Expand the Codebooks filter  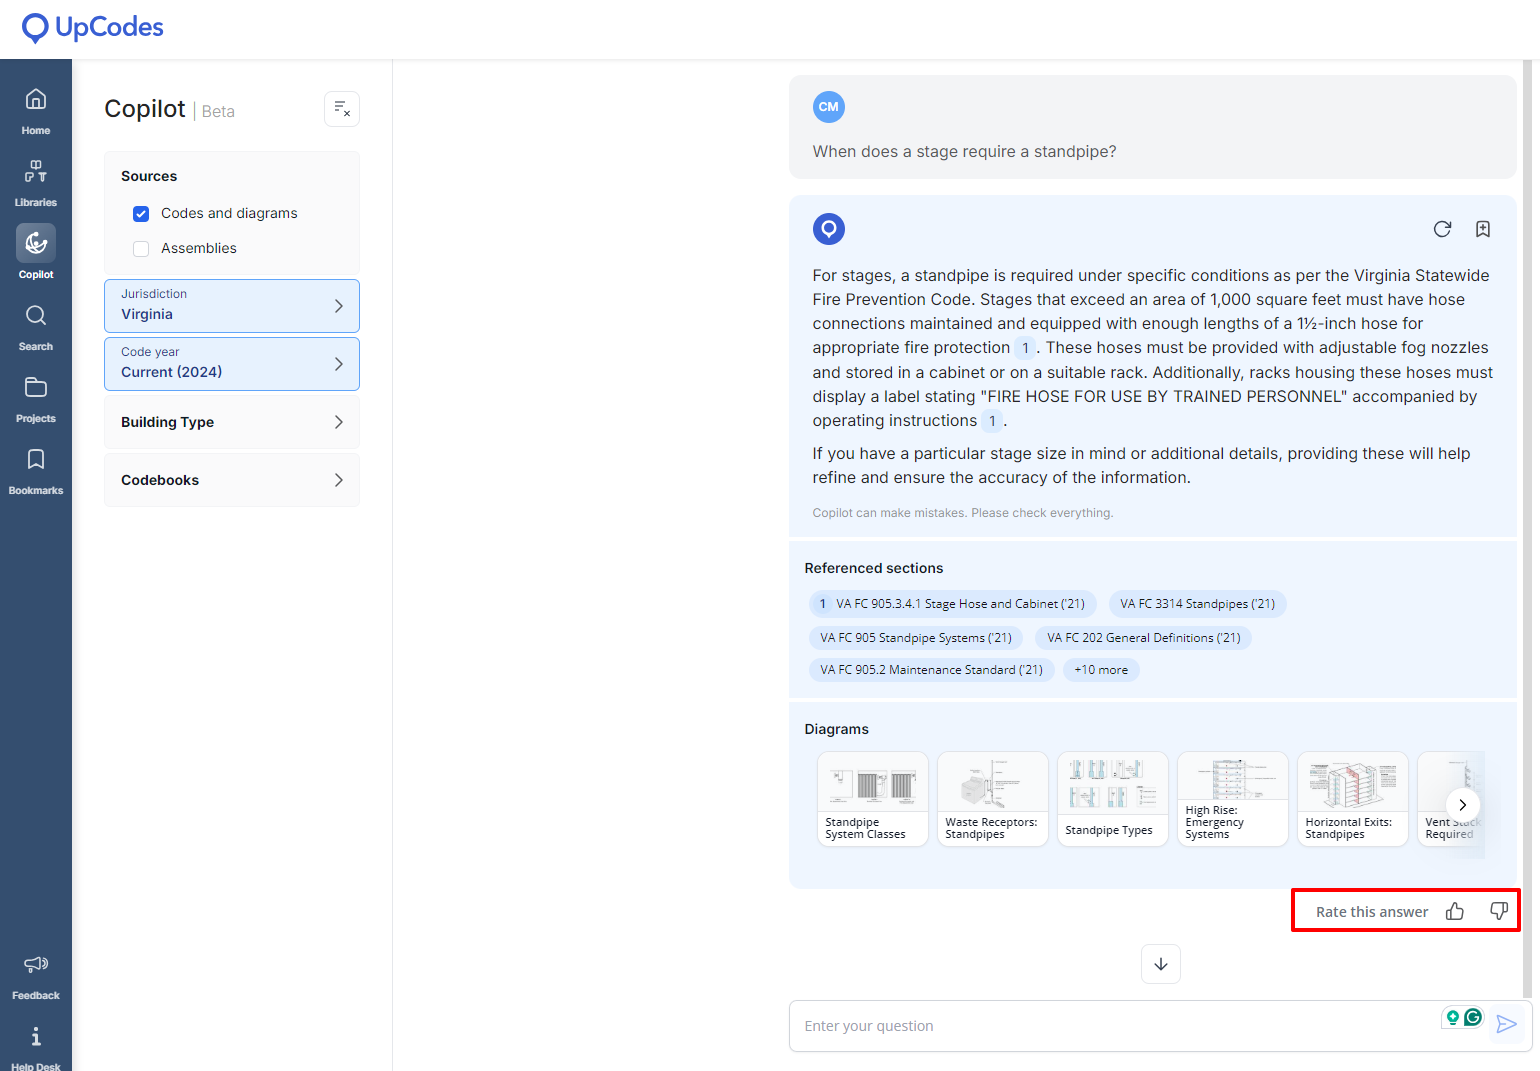[232, 480]
